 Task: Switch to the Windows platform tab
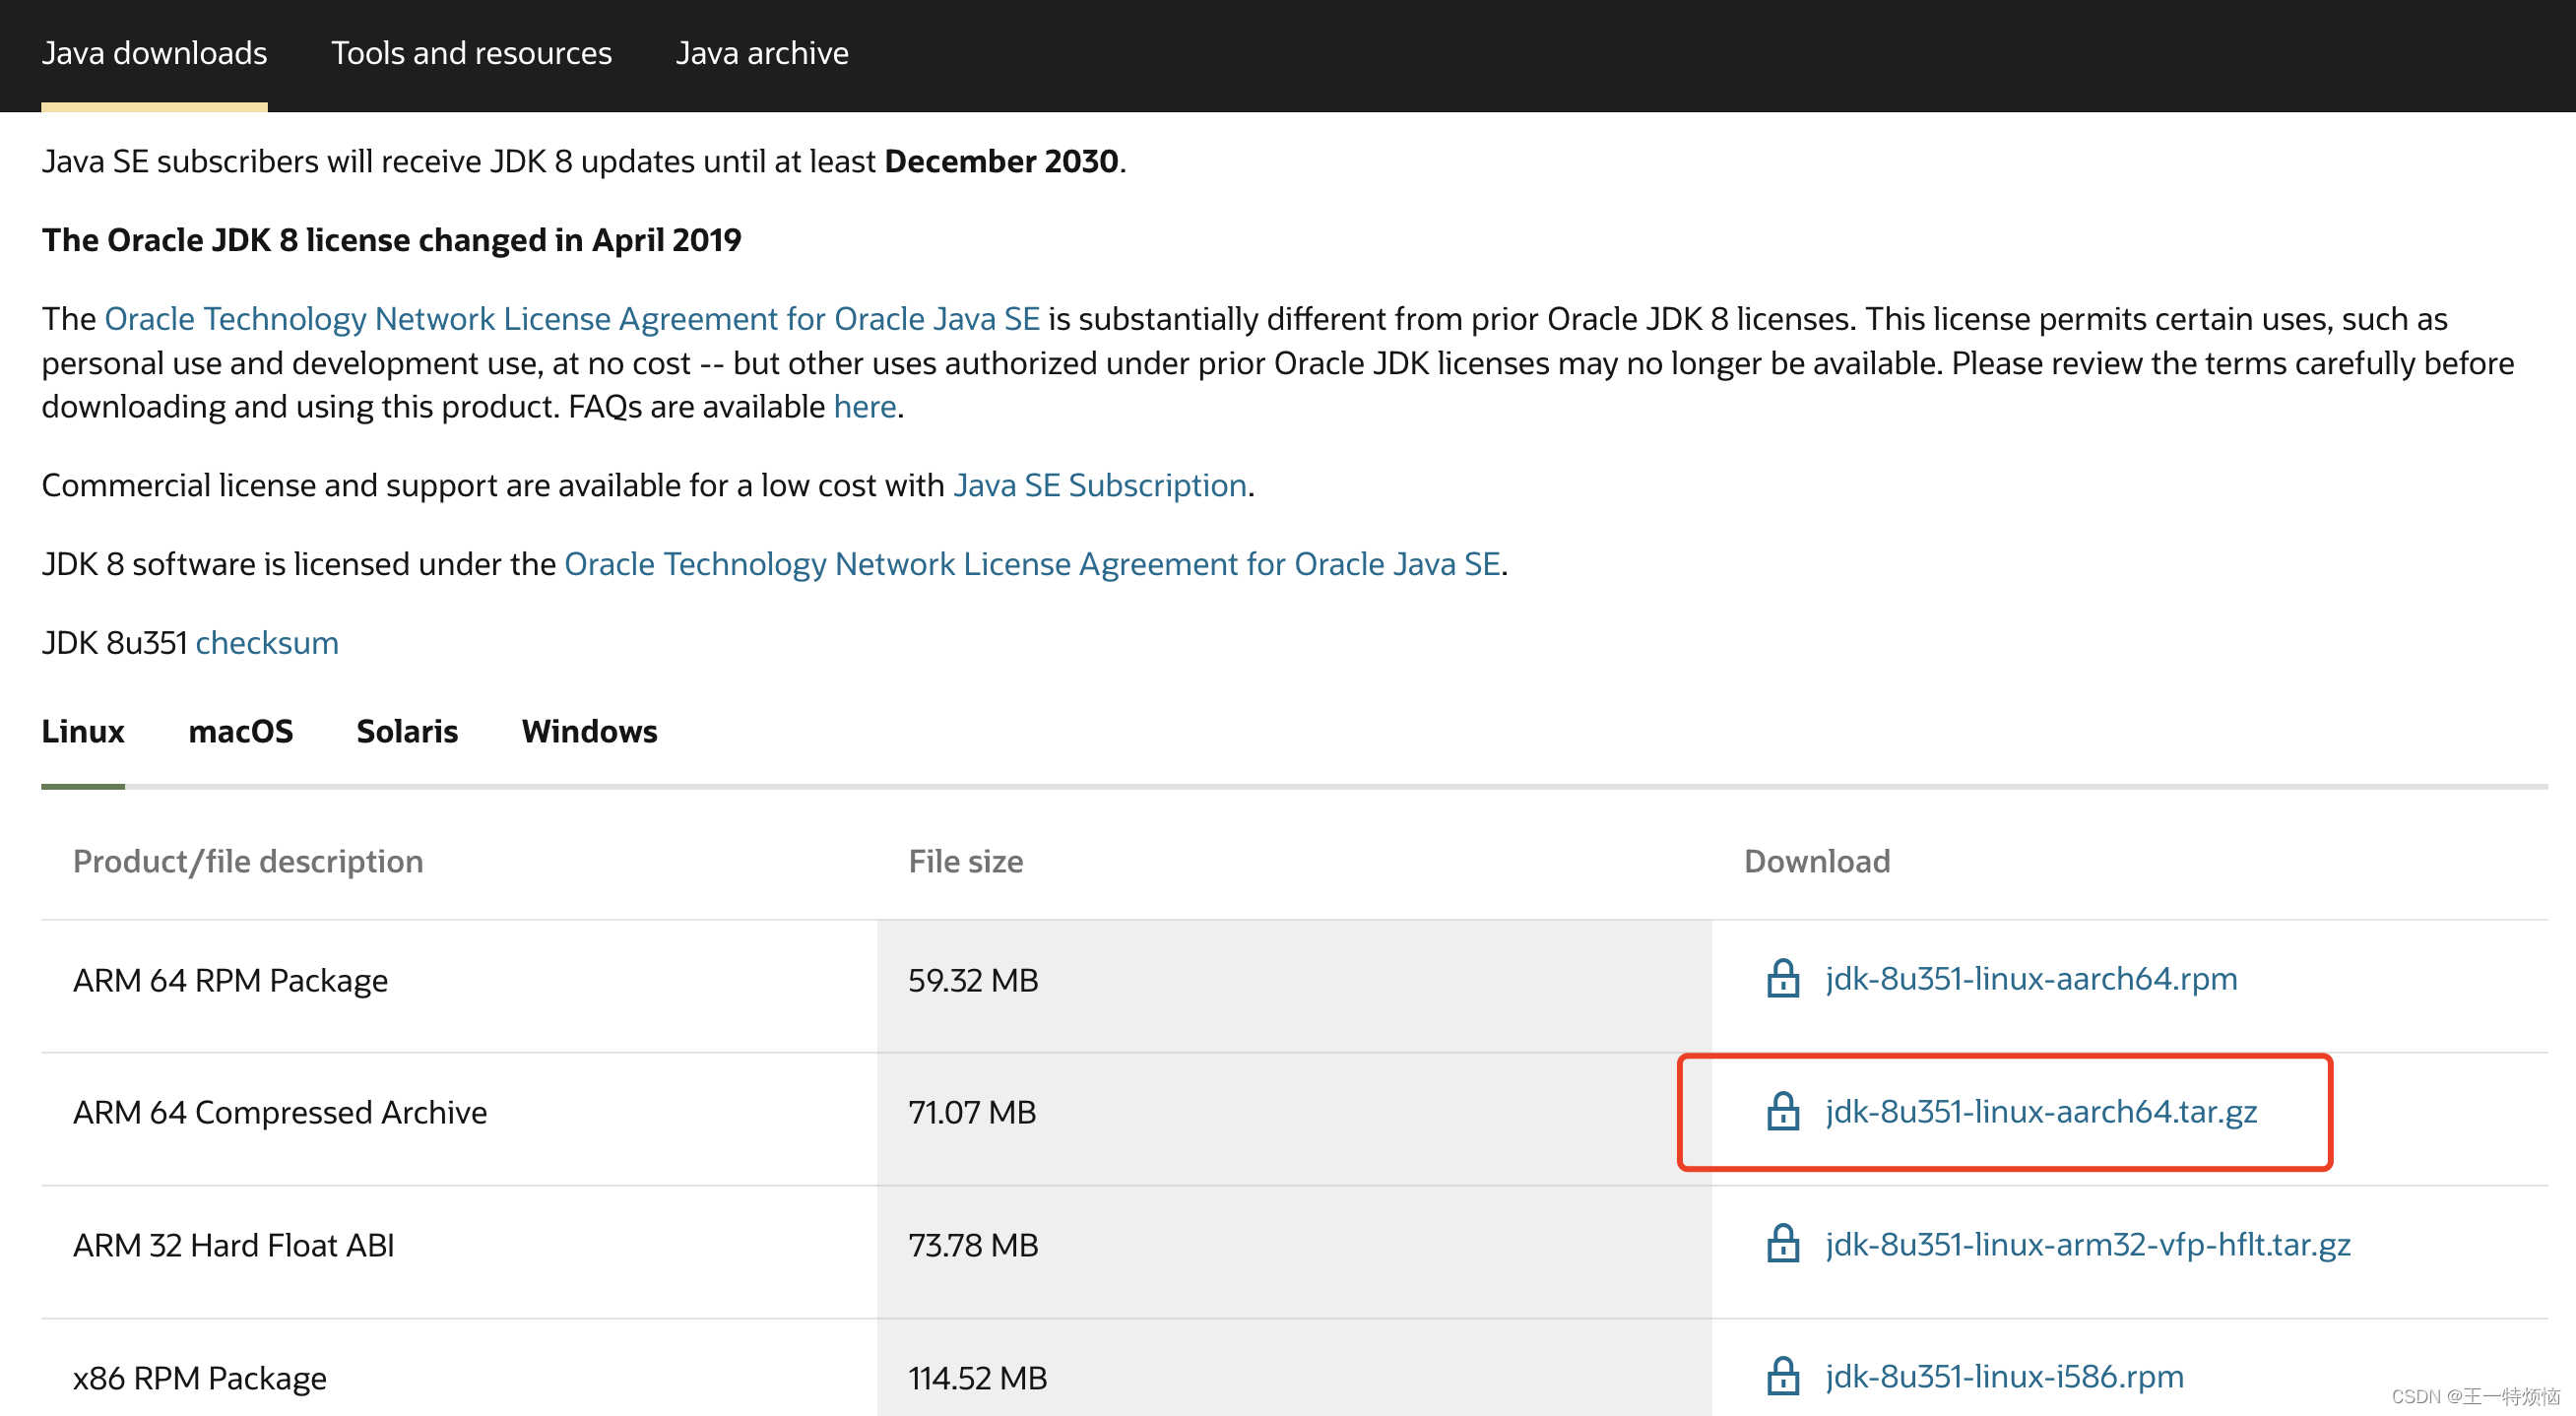(589, 731)
